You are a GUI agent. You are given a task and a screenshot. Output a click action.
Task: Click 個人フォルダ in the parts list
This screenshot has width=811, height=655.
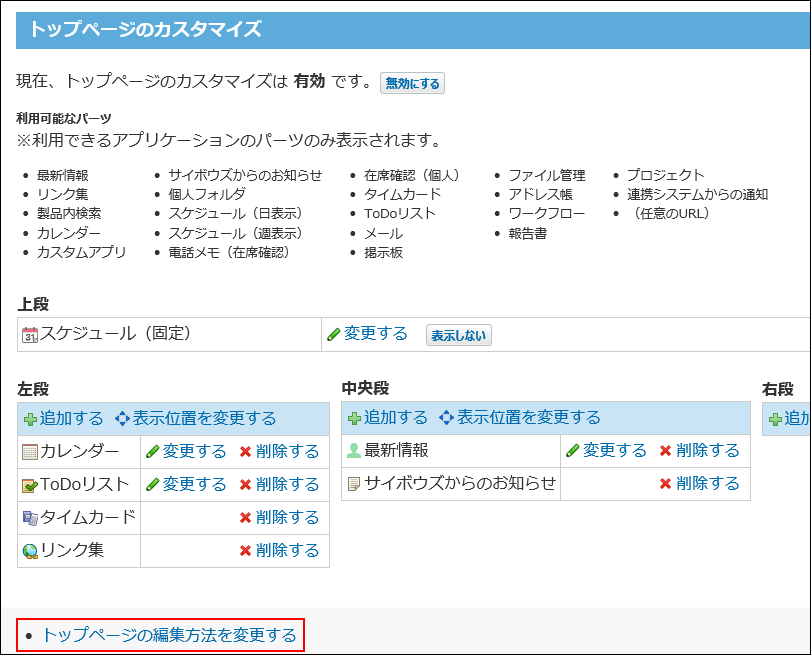[207, 194]
